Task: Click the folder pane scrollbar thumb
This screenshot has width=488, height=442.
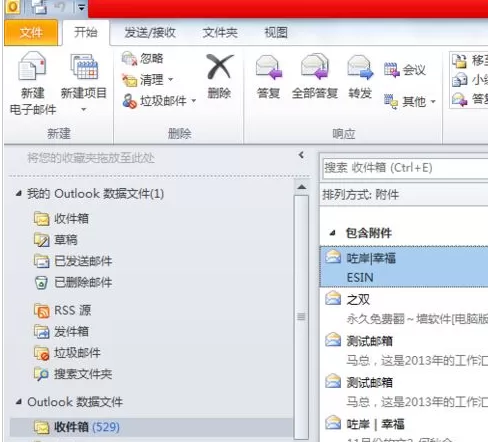Action: click(301, 317)
